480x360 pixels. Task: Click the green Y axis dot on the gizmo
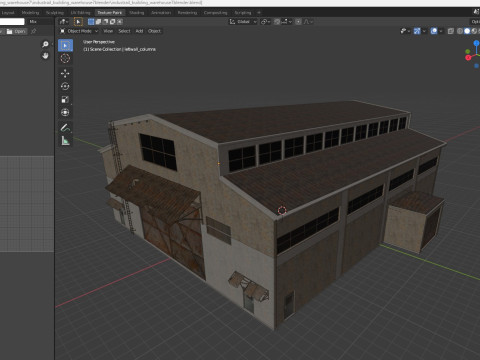[x=468, y=52]
